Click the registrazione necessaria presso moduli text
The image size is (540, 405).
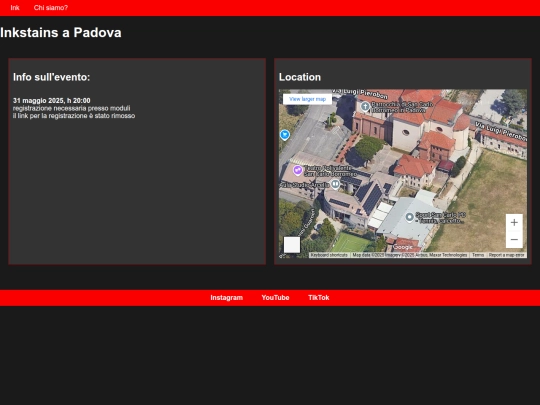pyautogui.click(x=71, y=108)
